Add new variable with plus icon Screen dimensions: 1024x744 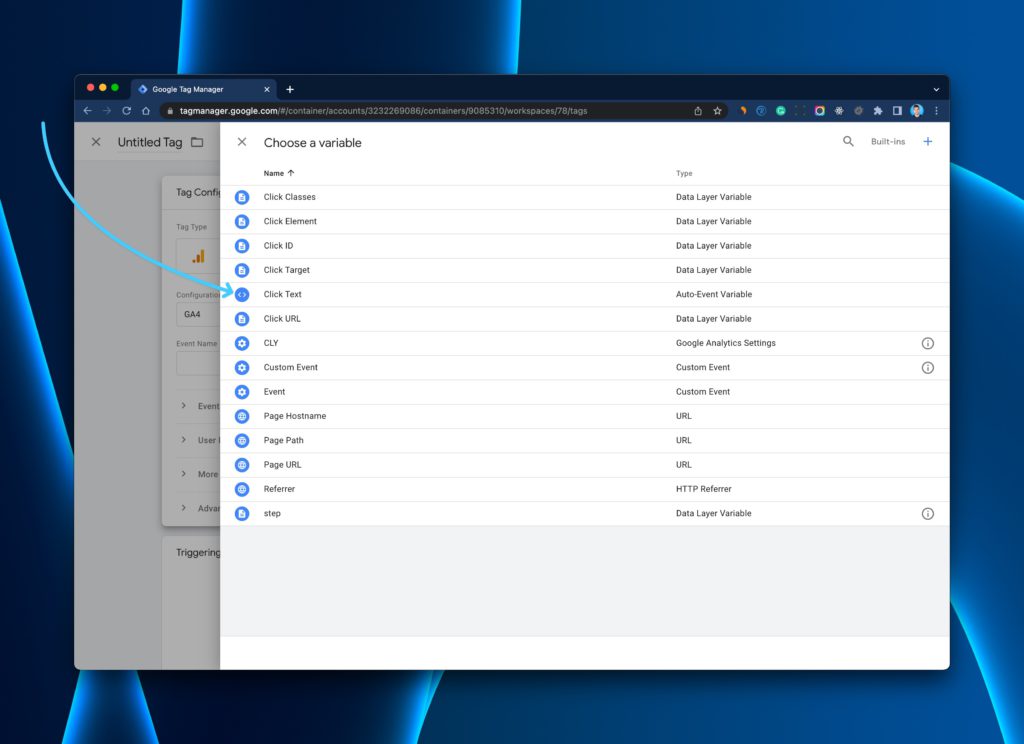point(927,141)
